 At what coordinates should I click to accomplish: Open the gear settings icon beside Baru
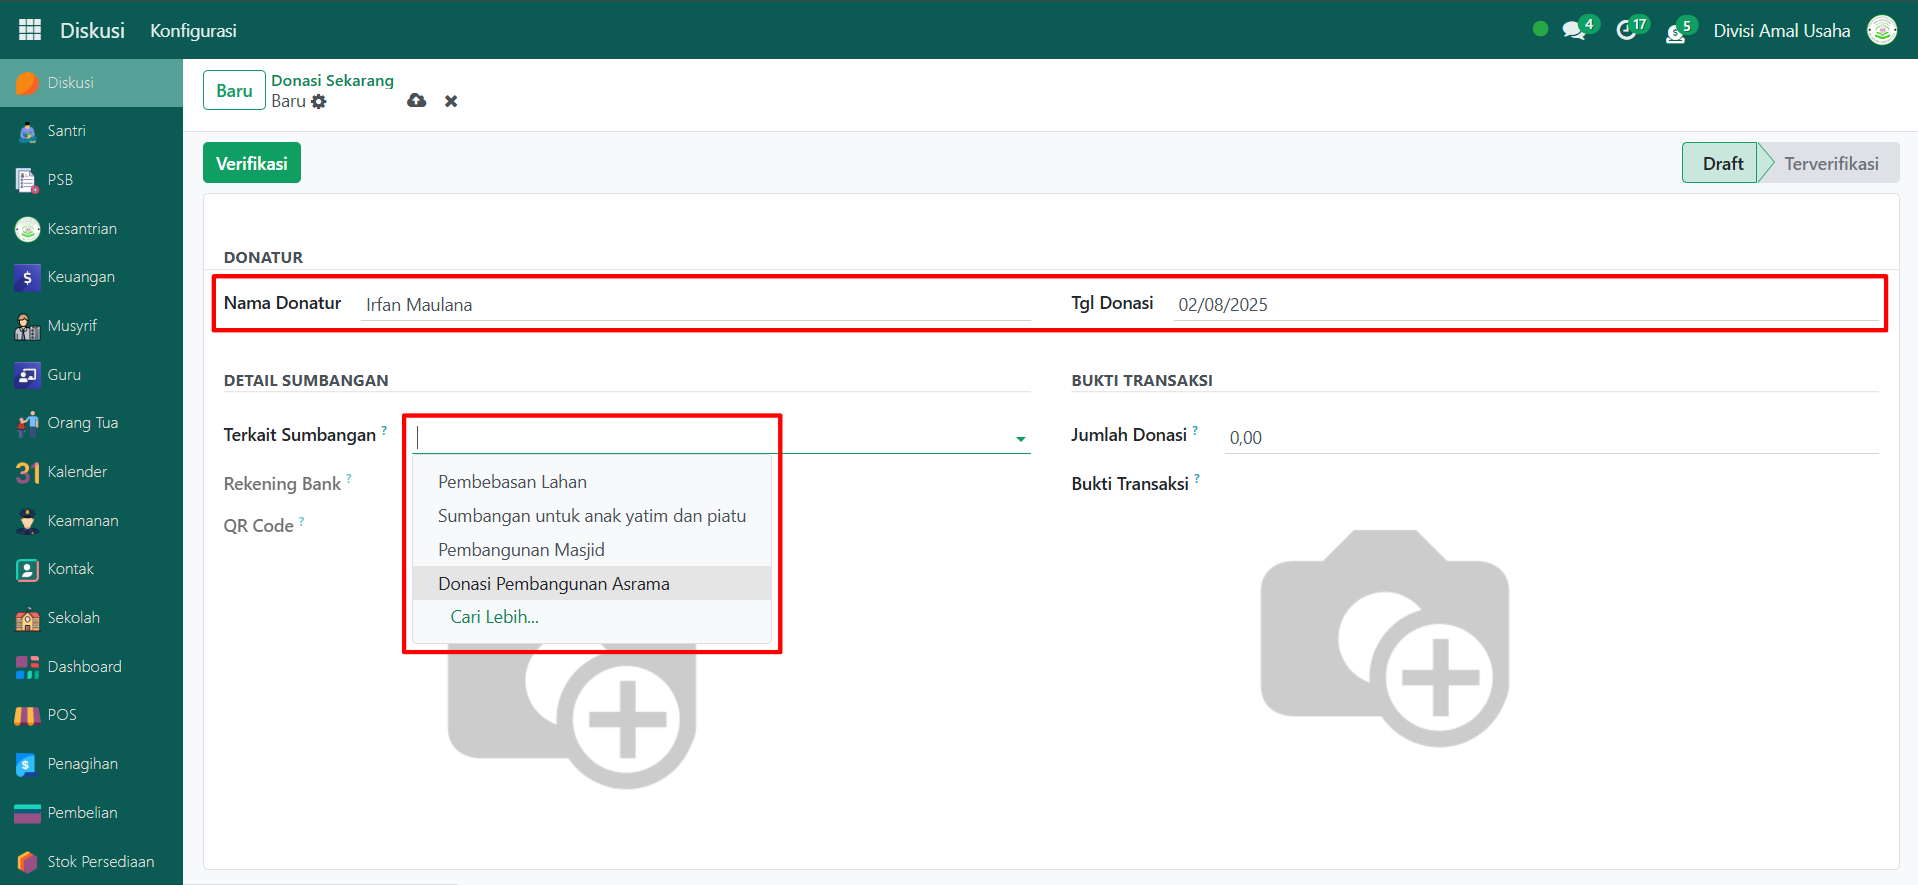tap(319, 102)
